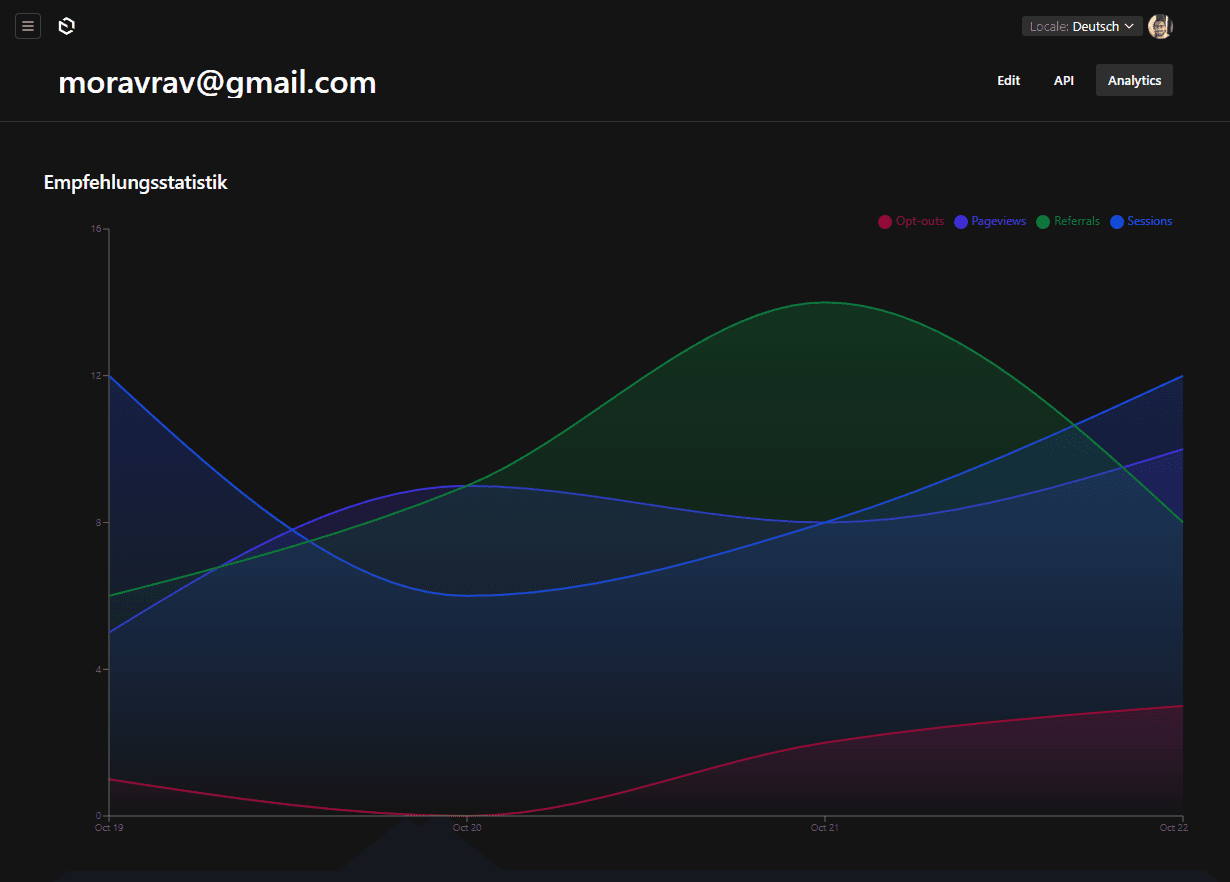Switch to the Edit tab
Screen dimensions: 1230x882
(x=1008, y=80)
